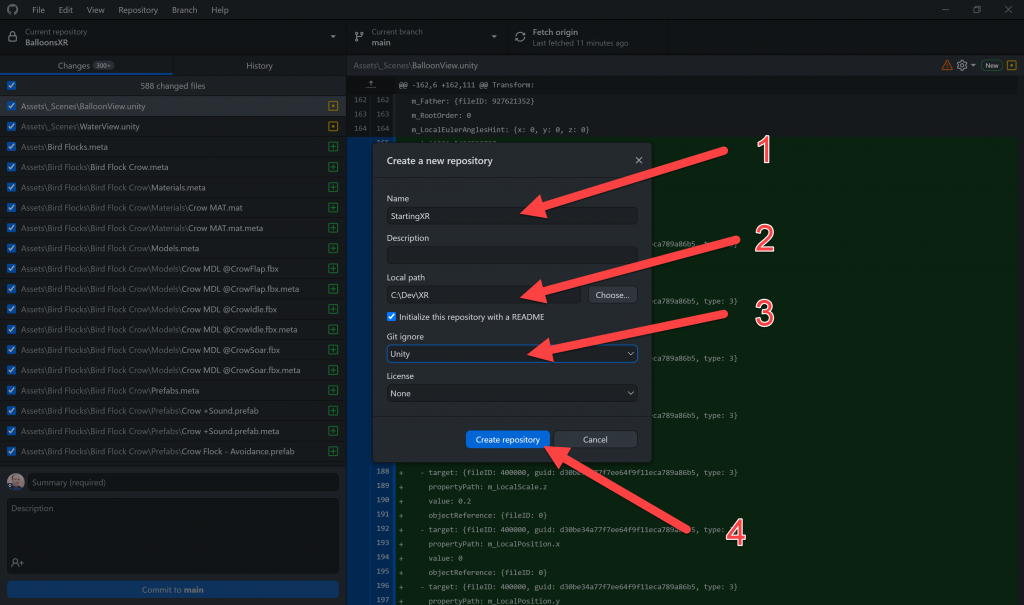Click the Create repository button
The image size is (1024, 605).
[507, 439]
